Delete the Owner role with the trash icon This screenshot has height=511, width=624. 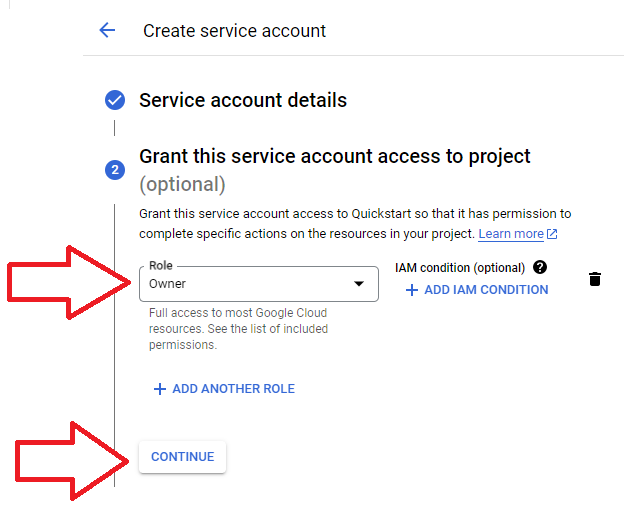tap(595, 279)
